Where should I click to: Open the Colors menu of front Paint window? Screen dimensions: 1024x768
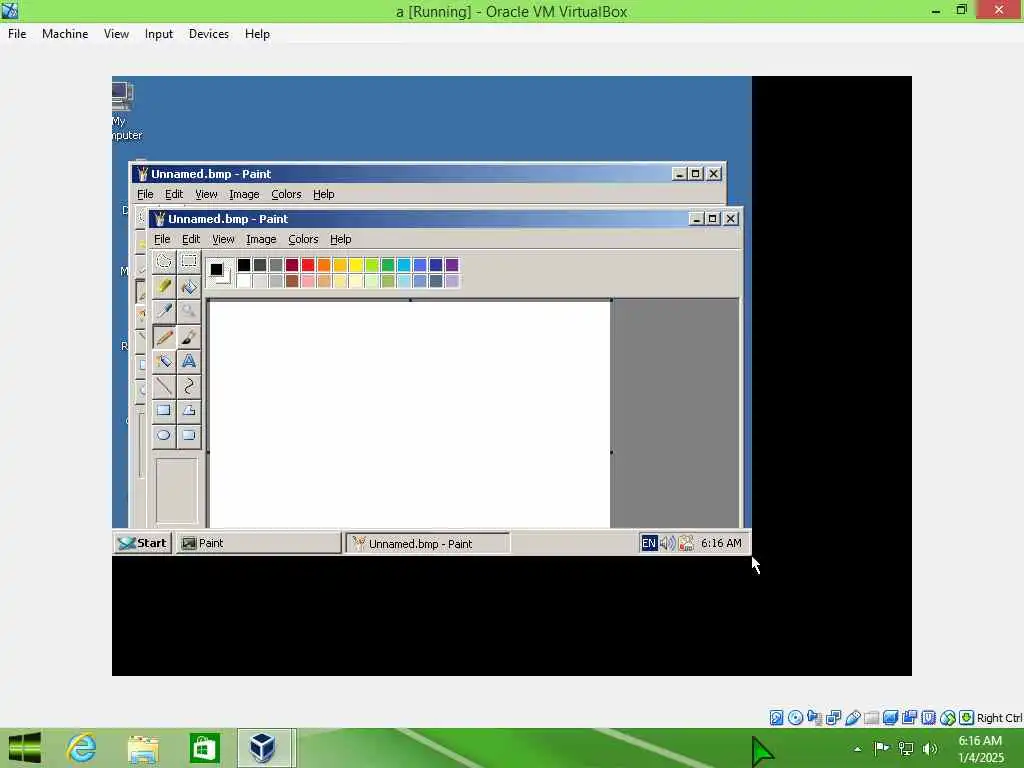click(x=303, y=239)
